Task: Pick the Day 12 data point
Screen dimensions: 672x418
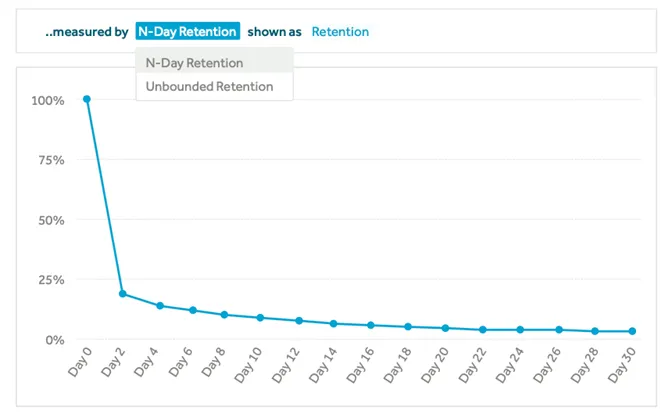Action: 299,321
